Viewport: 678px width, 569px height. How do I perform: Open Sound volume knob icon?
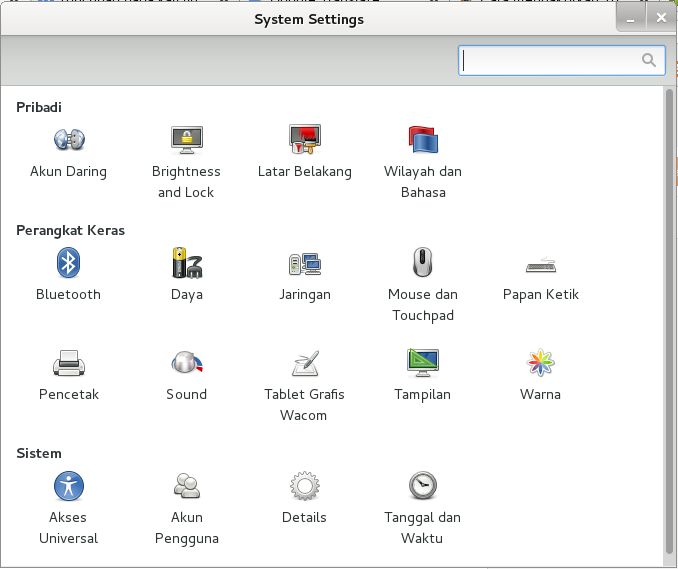[187, 362]
